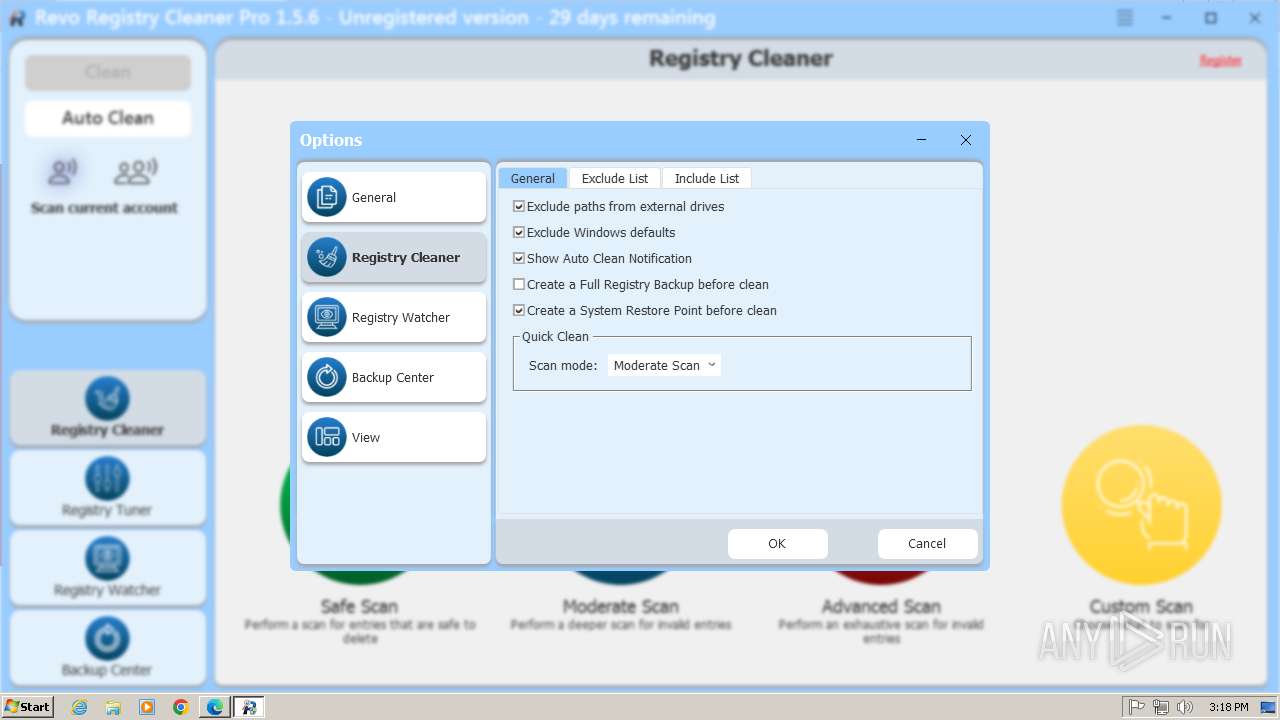The height and width of the screenshot is (720, 1280).
Task: Click Cancel in Options dialog
Action: (x=927, y=543)
